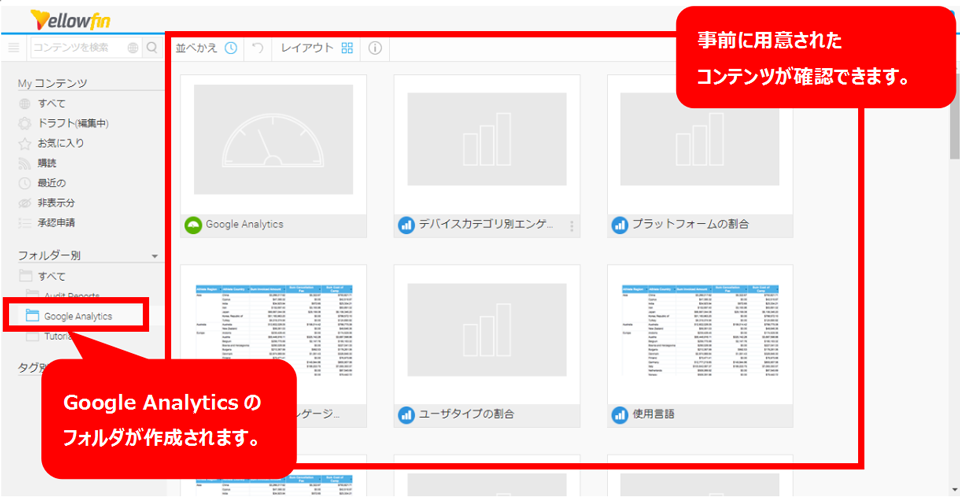Viewport: 960px width, 499px height.
Task: Open the 並べかえ sort option
Action: coord(196,48)
